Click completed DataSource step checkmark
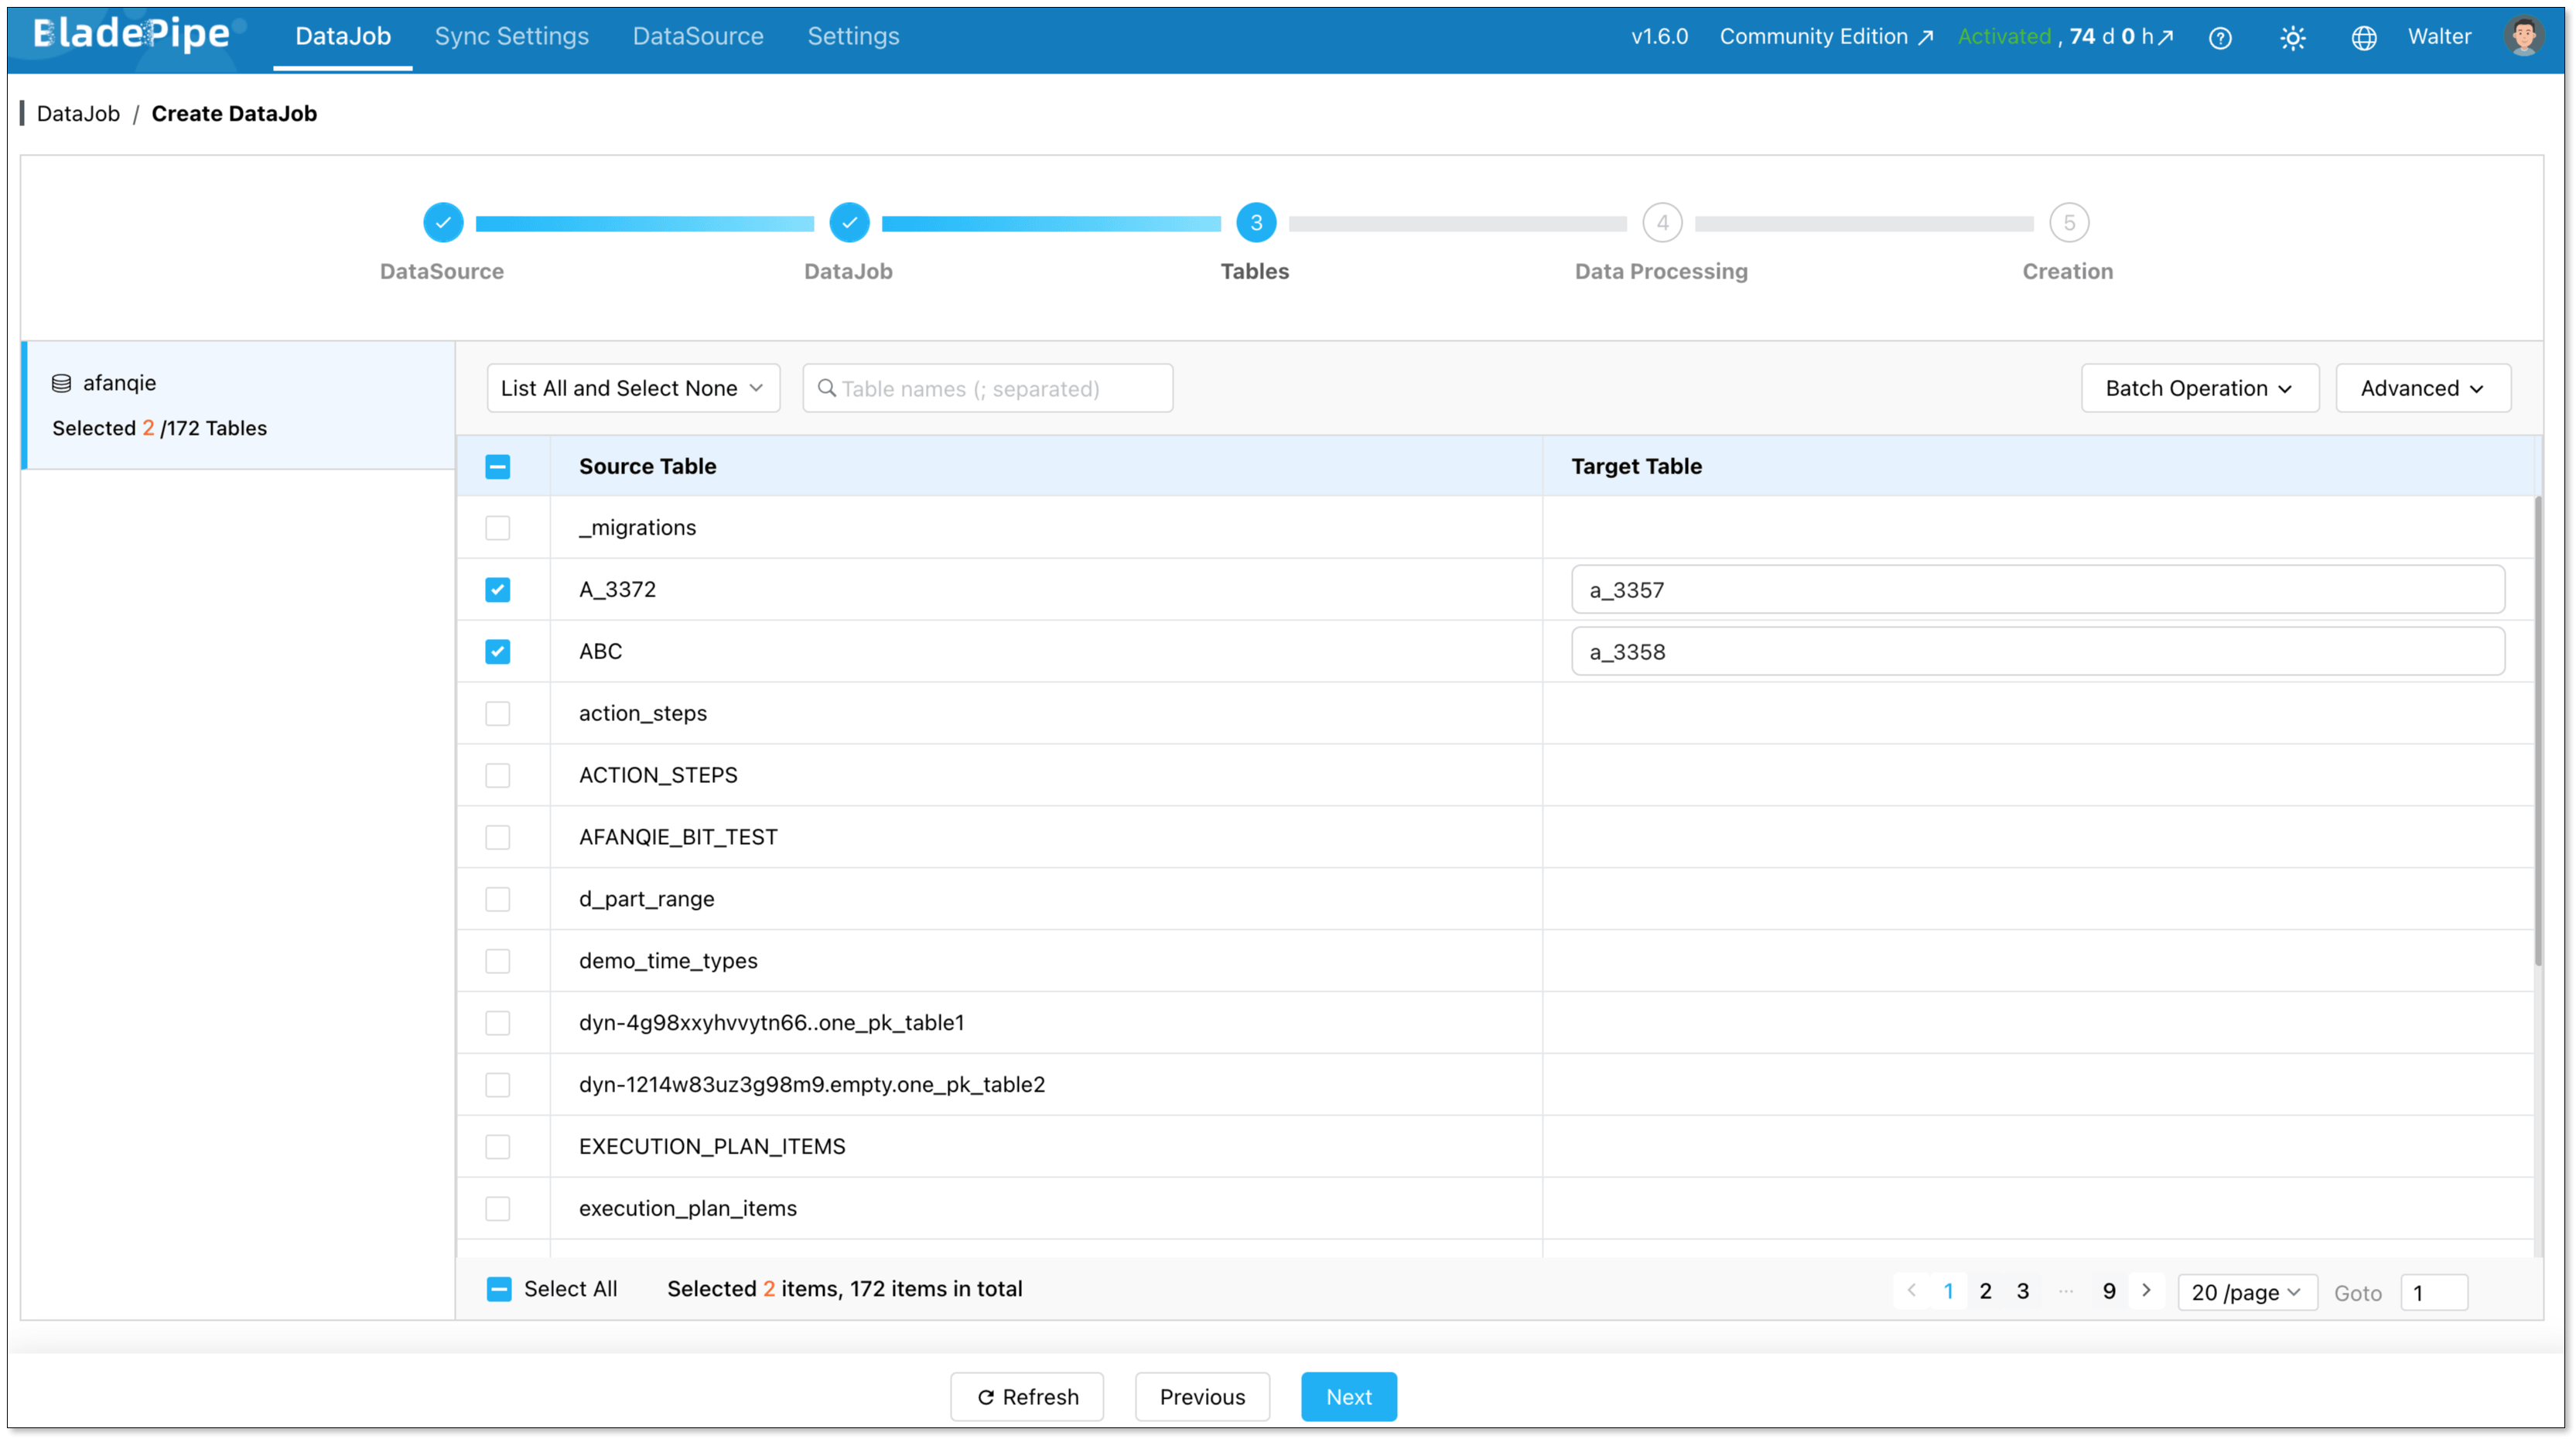This screenshot has width=2576, height=1439. coord(442,222)
